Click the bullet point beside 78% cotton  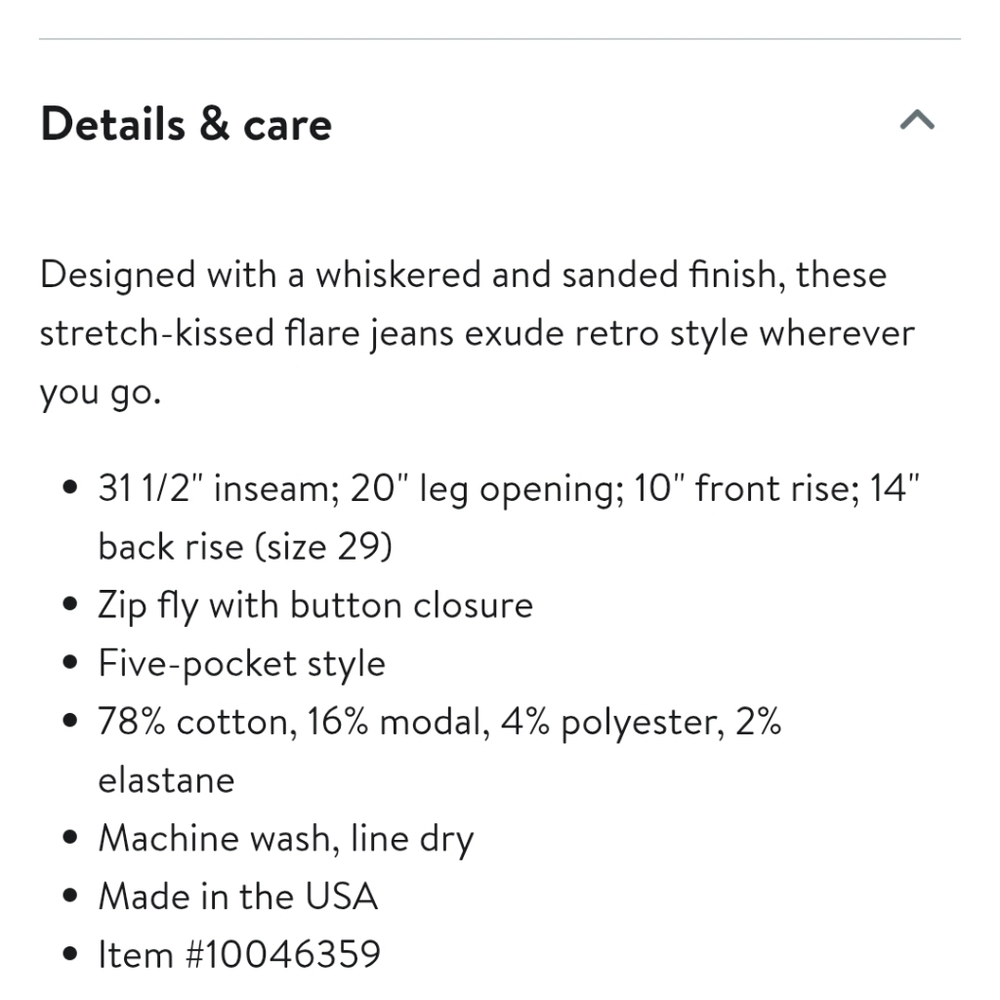[x=70, y=721]
